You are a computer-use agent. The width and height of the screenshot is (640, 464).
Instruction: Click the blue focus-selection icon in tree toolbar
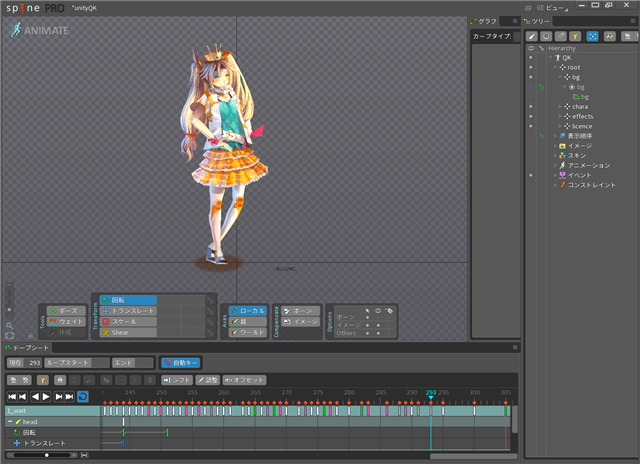(x=592, y=36)
